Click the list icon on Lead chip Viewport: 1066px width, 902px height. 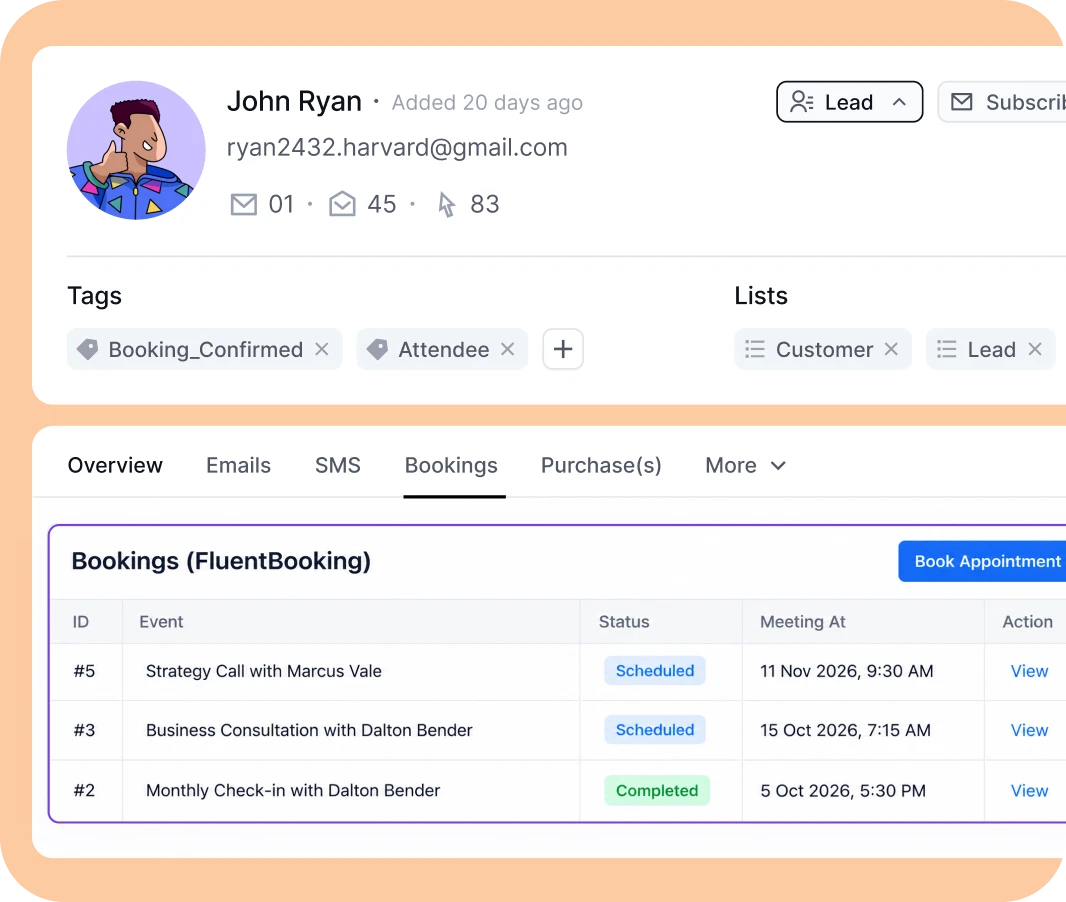(946, 349)
